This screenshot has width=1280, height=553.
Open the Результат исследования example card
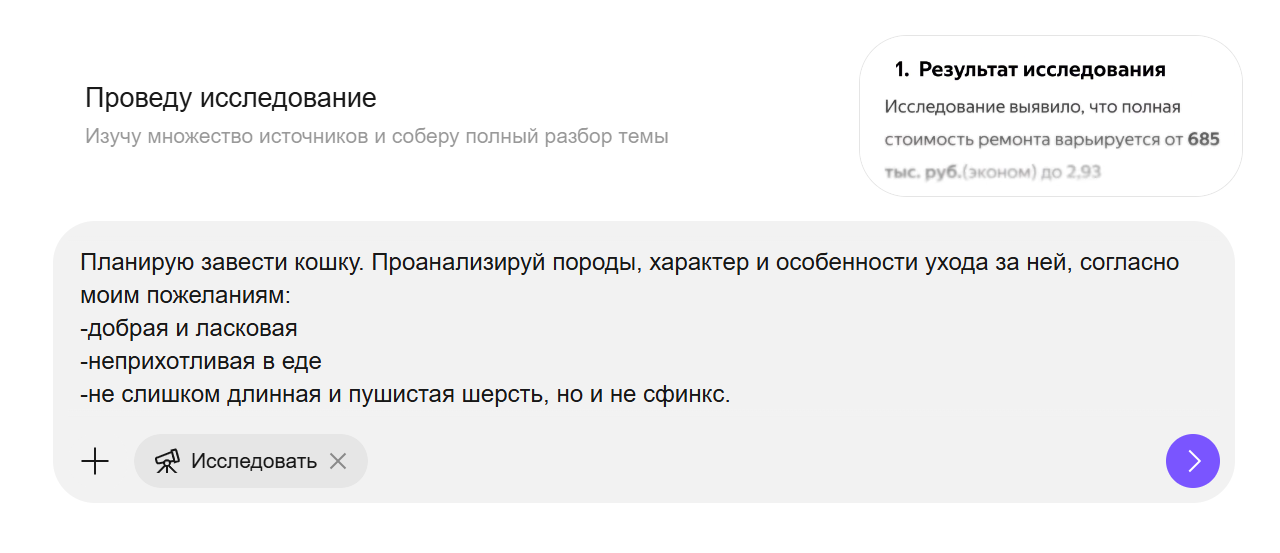tap(1050, 116)
